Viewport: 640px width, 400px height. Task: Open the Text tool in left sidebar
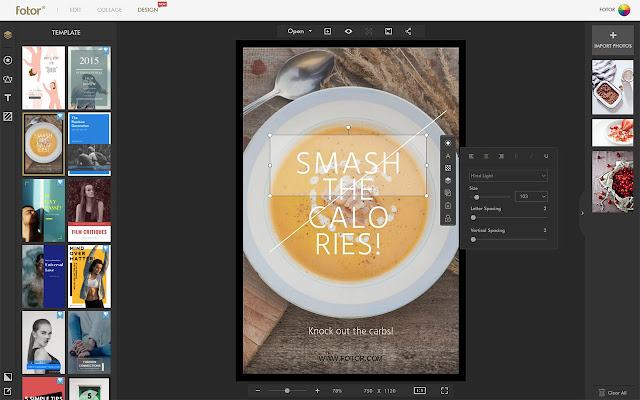(x=8, y=98)
